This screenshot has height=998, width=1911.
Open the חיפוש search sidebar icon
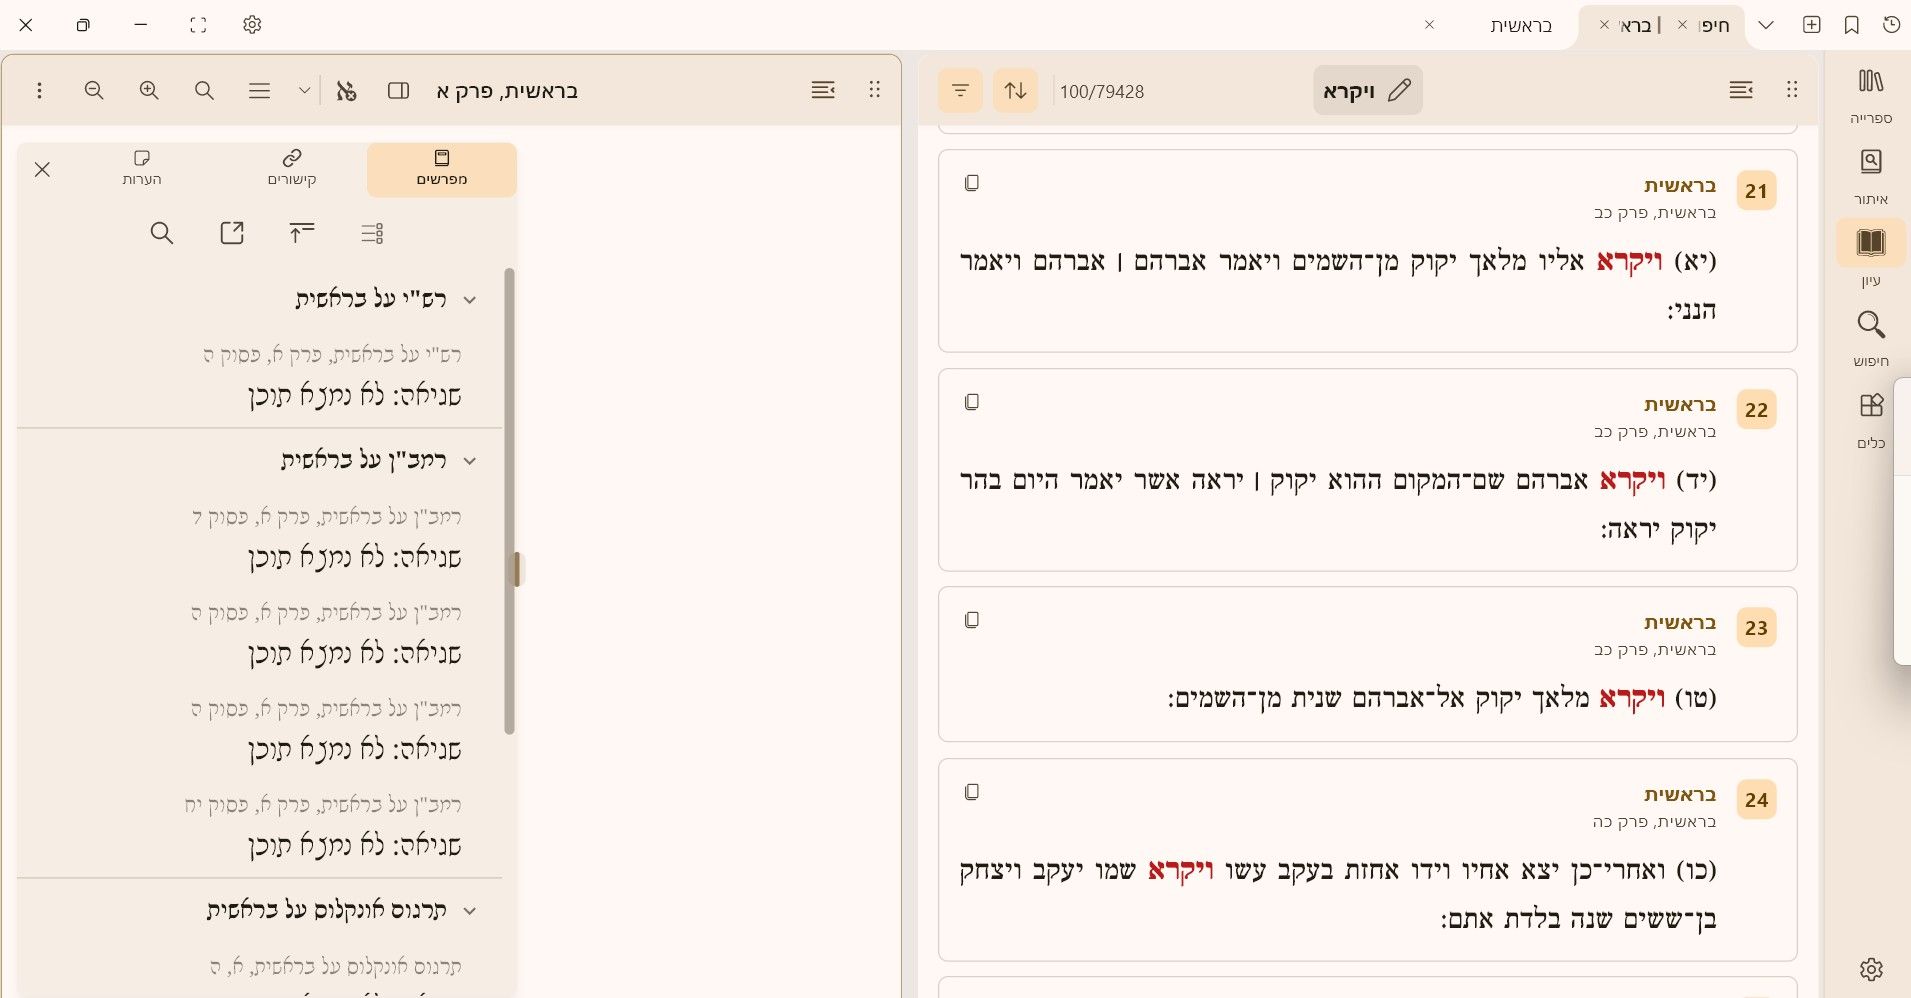(x=1870, y=338)
